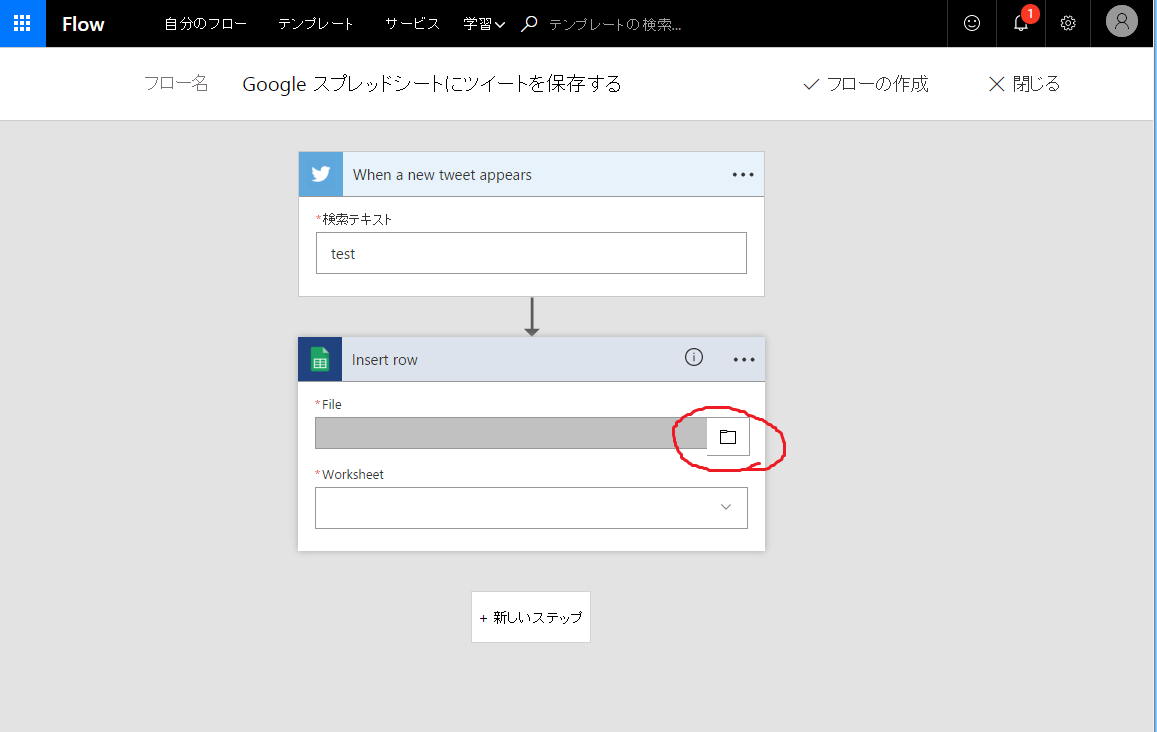This screenshot has width=1157, height=732.
Task: Click the Google Sheets Insert row icon
Action: coord(320,359)
